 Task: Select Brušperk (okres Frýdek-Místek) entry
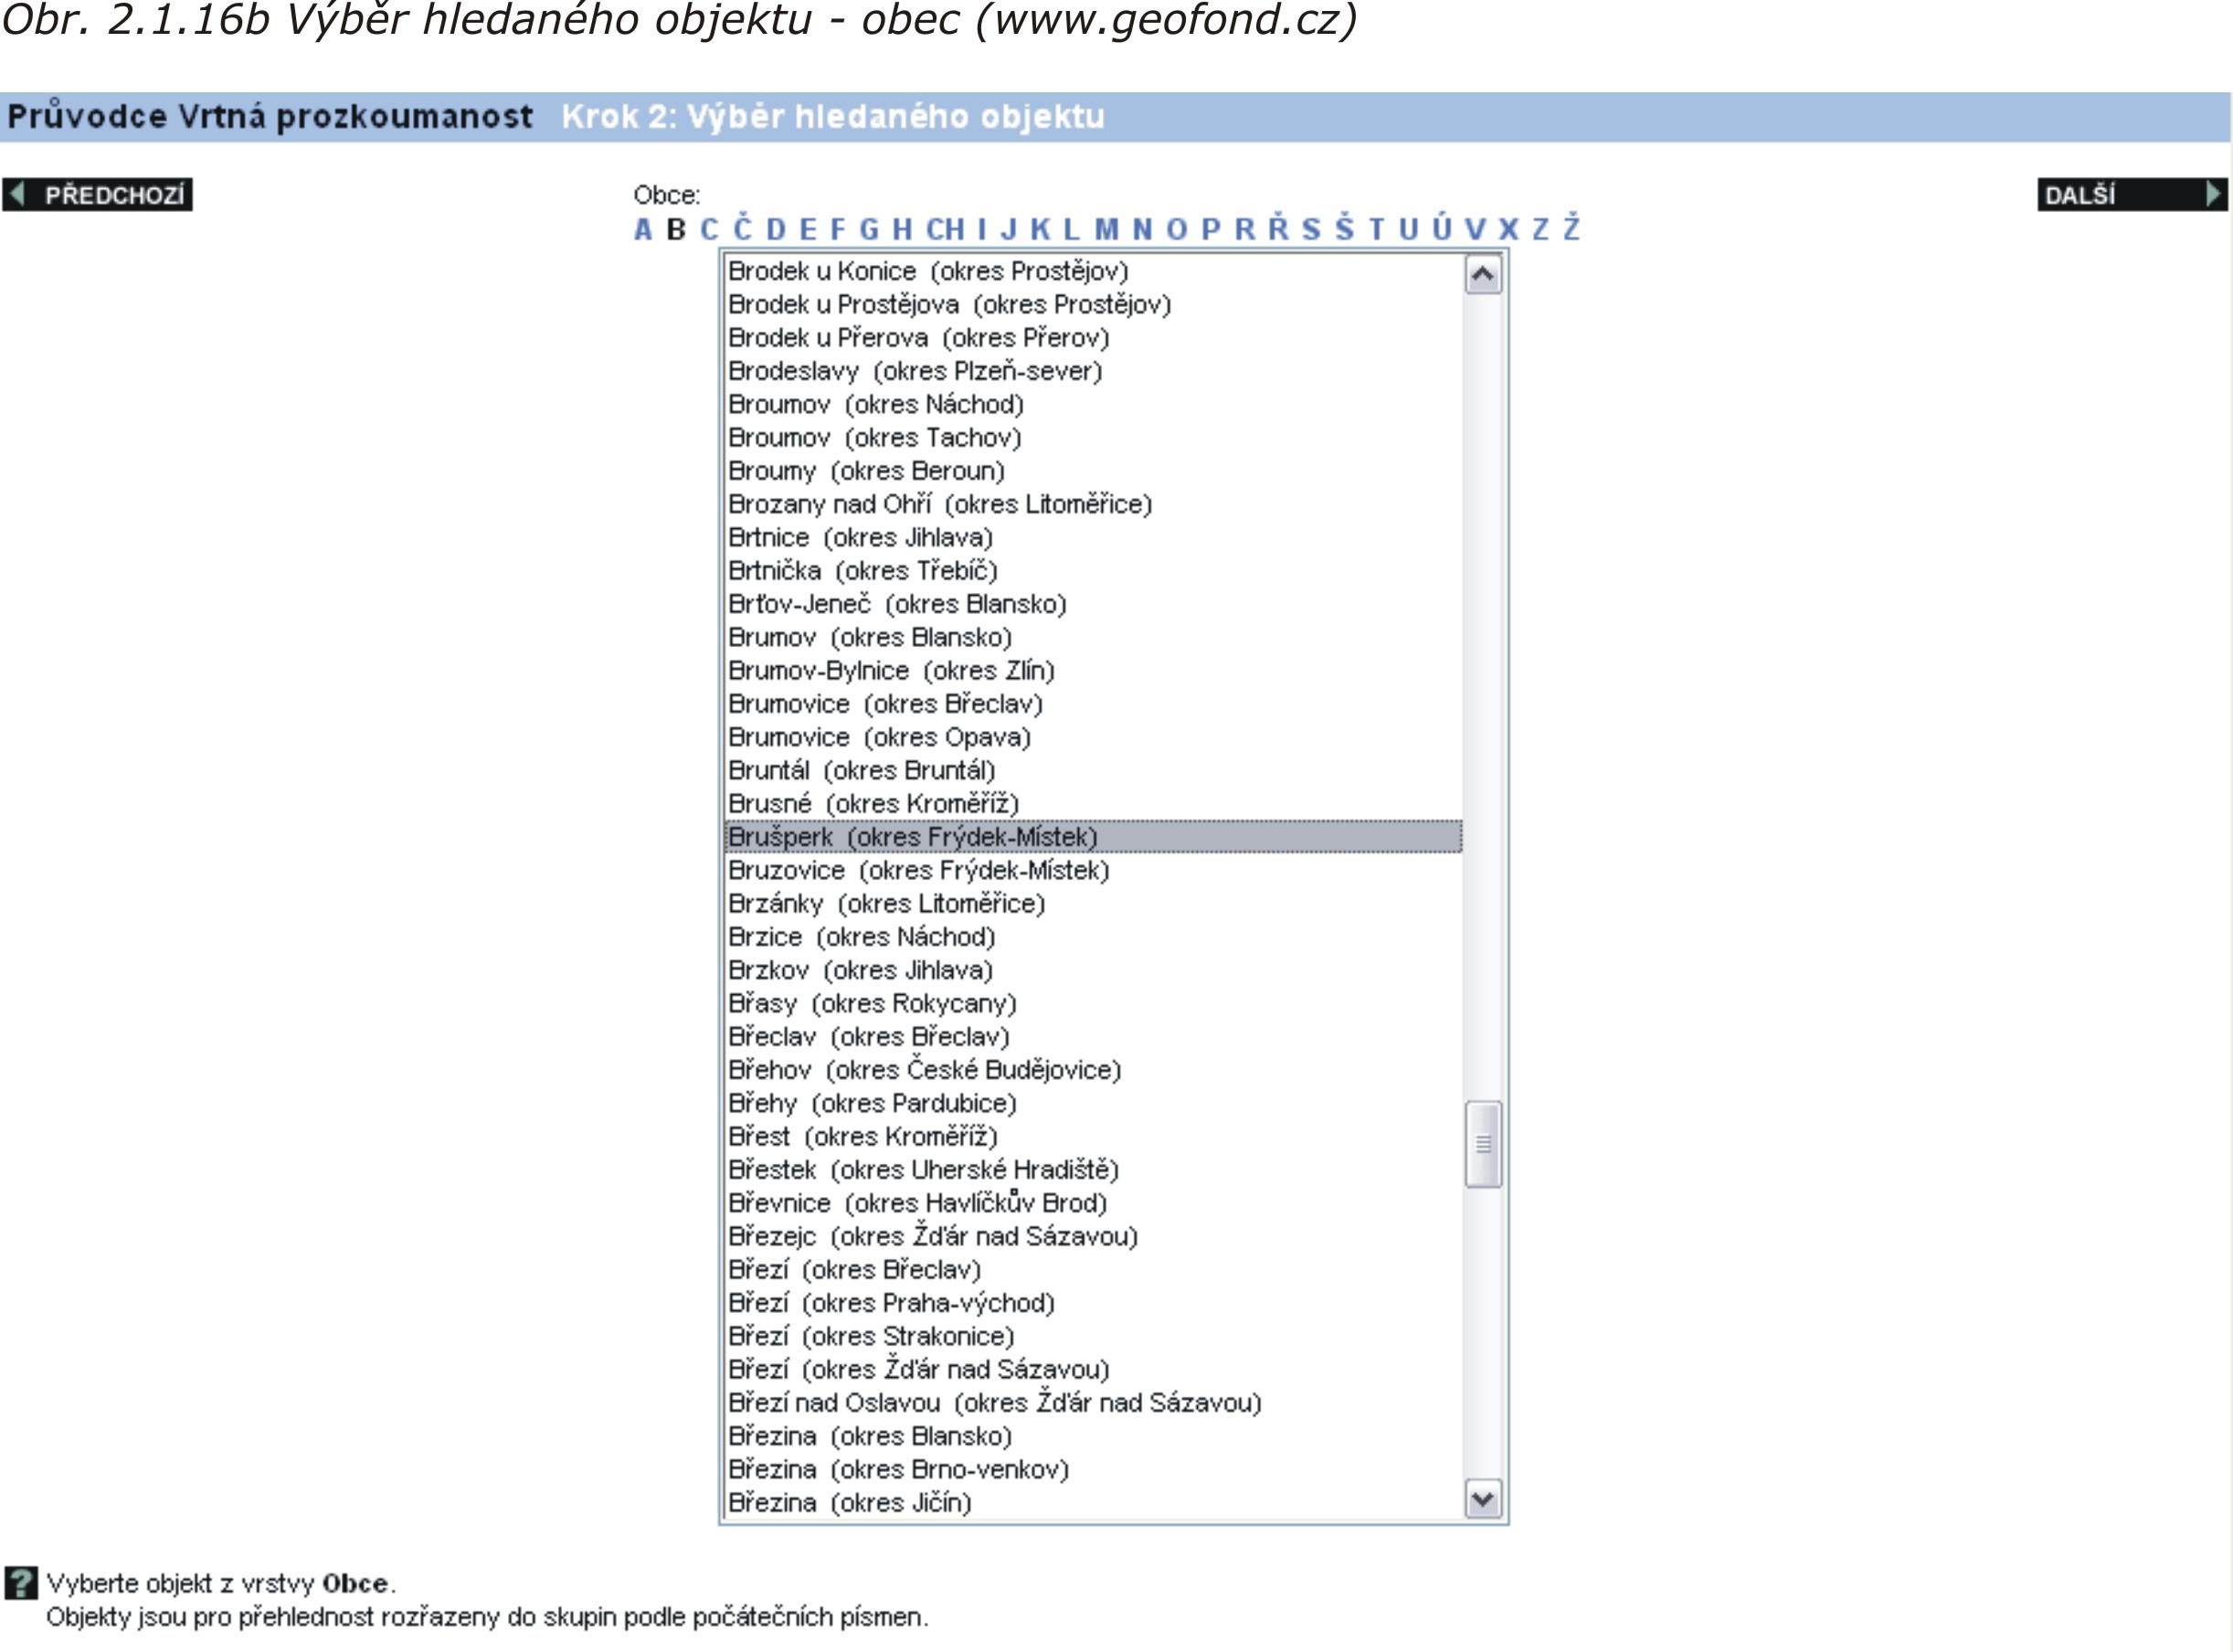912,837
